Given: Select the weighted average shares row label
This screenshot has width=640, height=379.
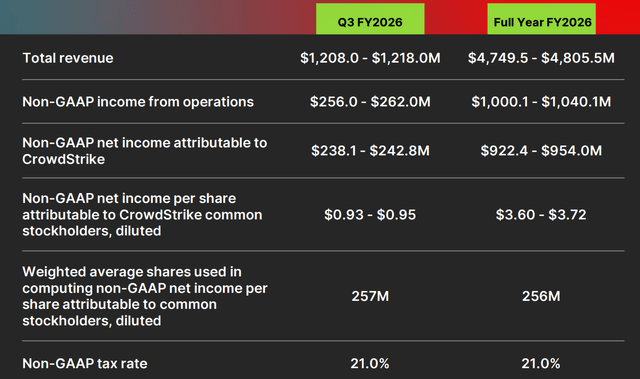Looking at the screenshot, I should (x=145, y=296).
